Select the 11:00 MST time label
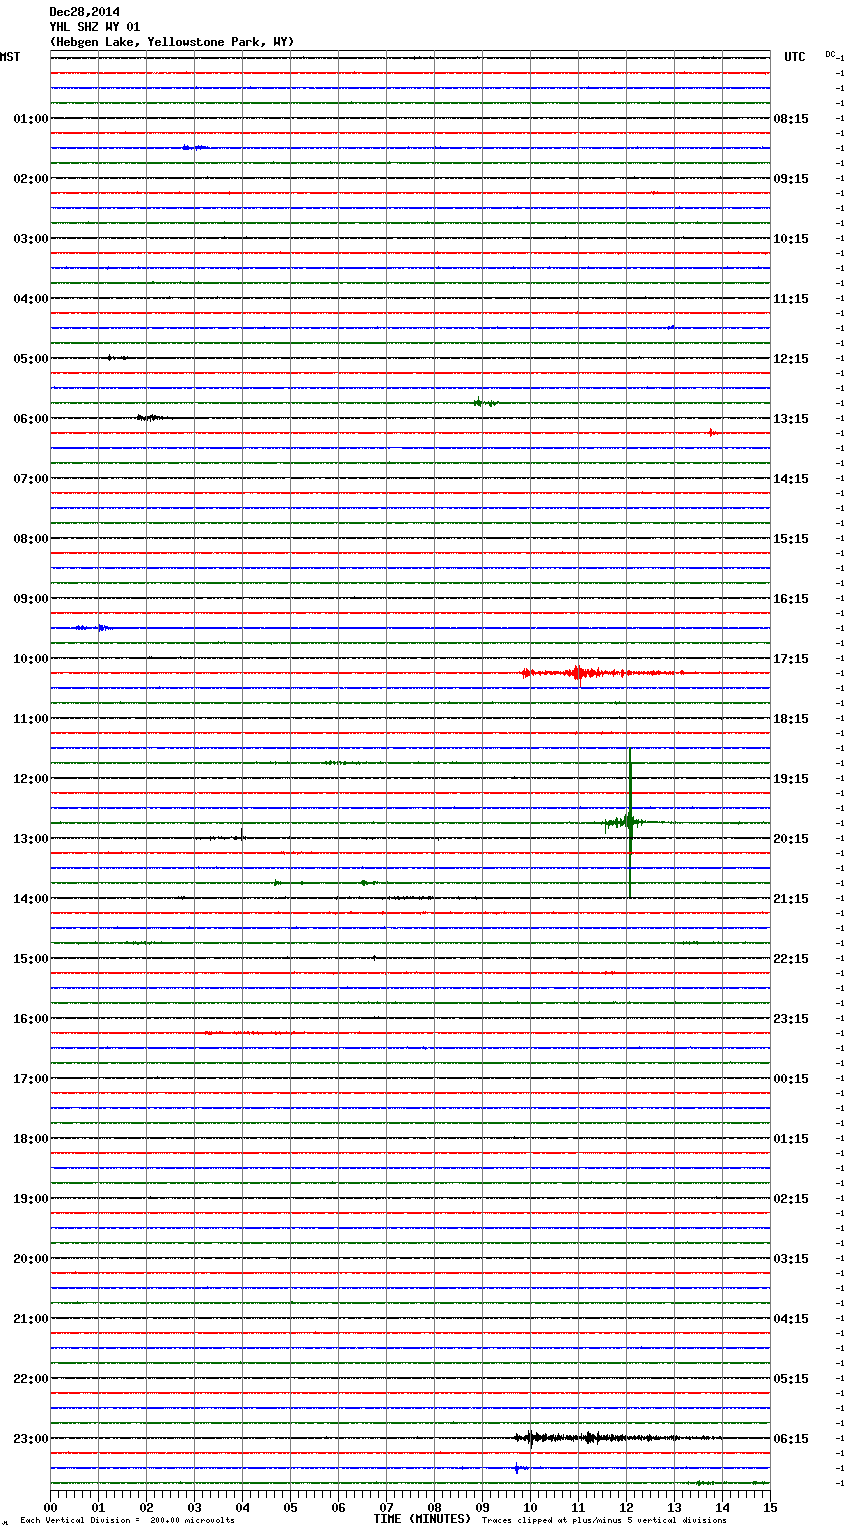 pos(30,719)
